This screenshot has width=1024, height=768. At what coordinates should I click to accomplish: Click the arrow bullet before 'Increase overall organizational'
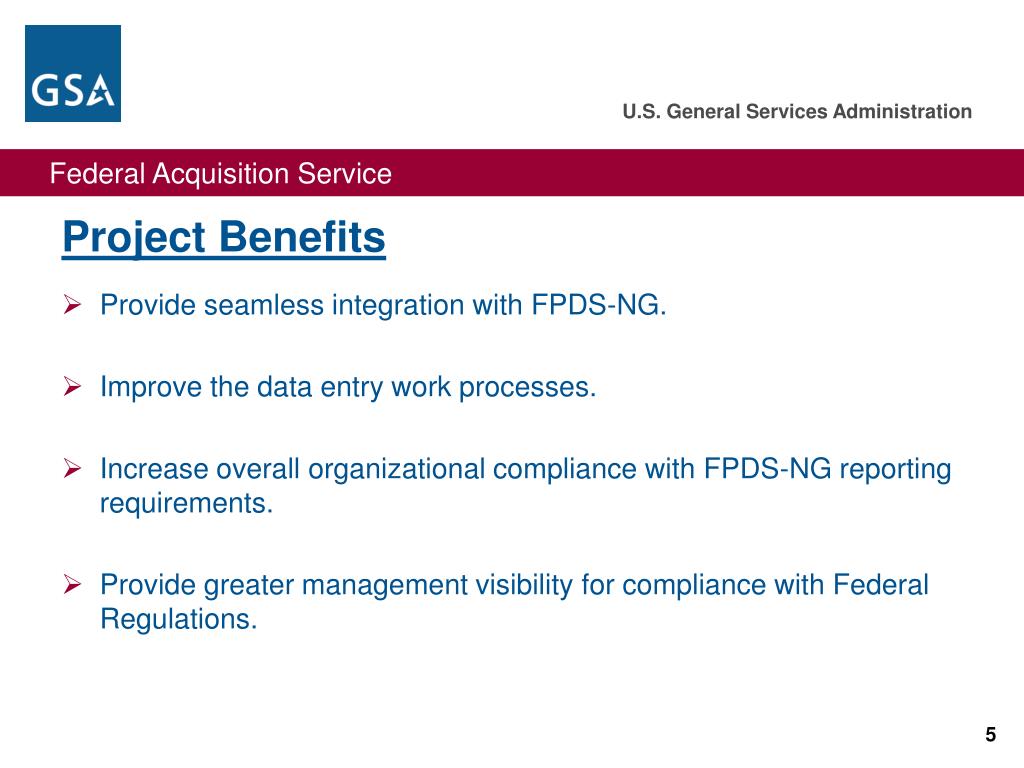click(x=72, y=468)
